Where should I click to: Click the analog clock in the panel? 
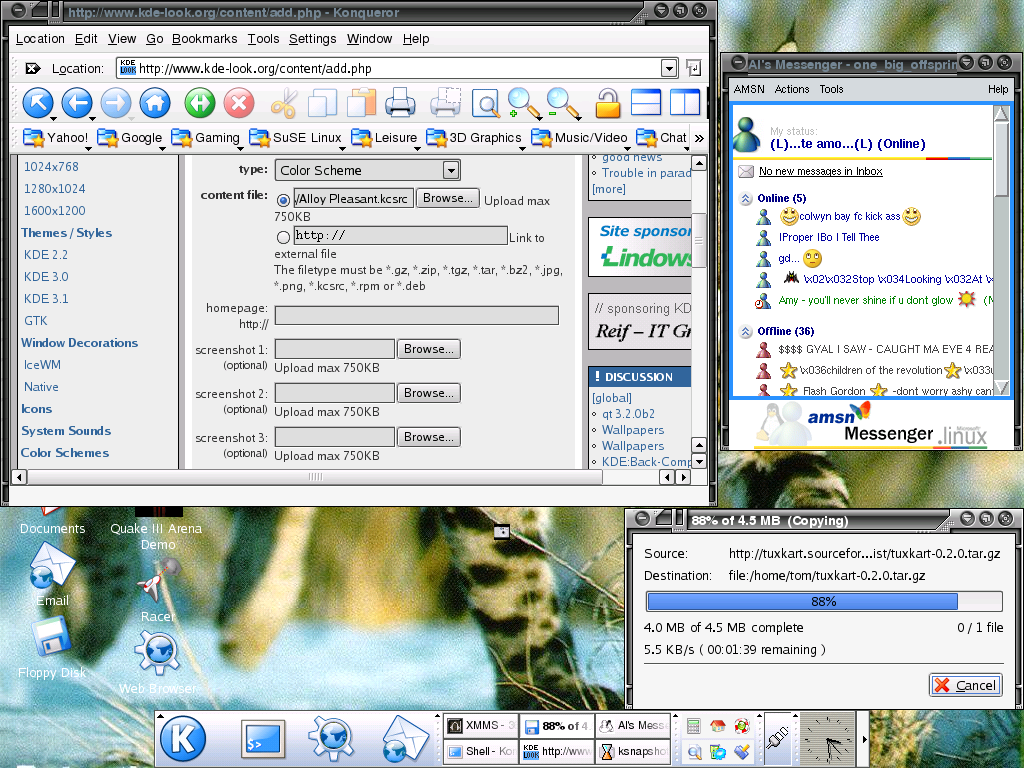tap(827, 739)
